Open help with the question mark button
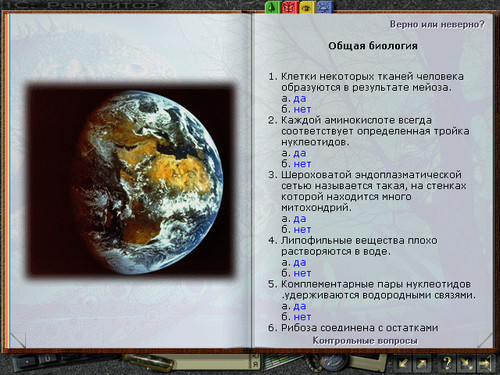The image size is (500, 375). (x=447, y=363)
